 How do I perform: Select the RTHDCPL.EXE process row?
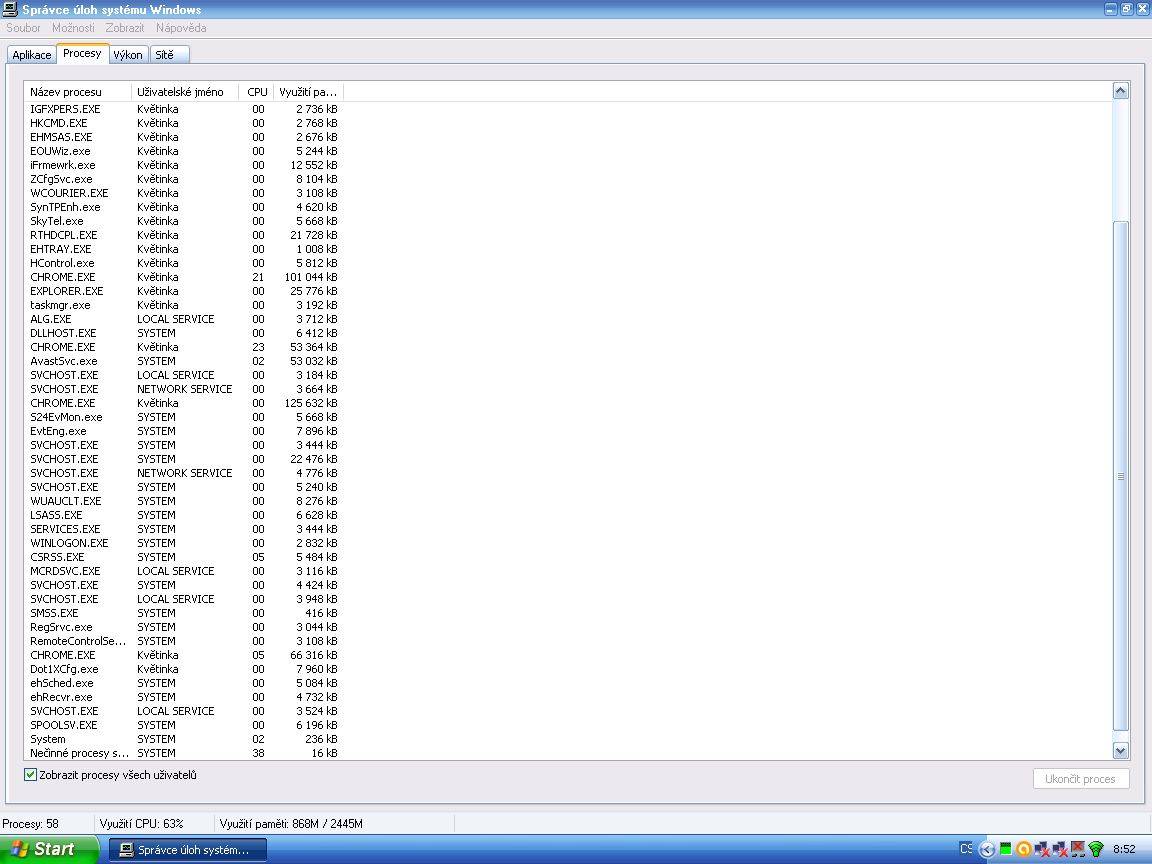click(x=184, y=235)
